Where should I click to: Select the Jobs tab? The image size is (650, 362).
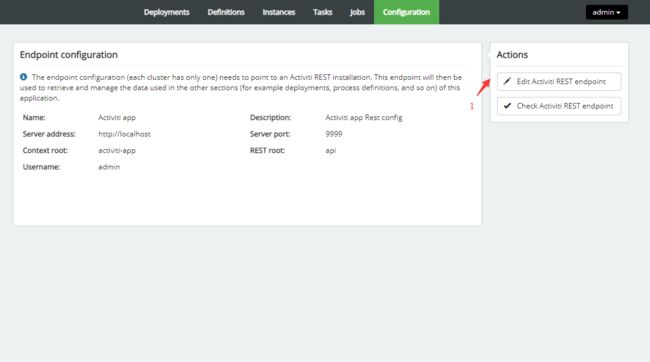point(357,12)
